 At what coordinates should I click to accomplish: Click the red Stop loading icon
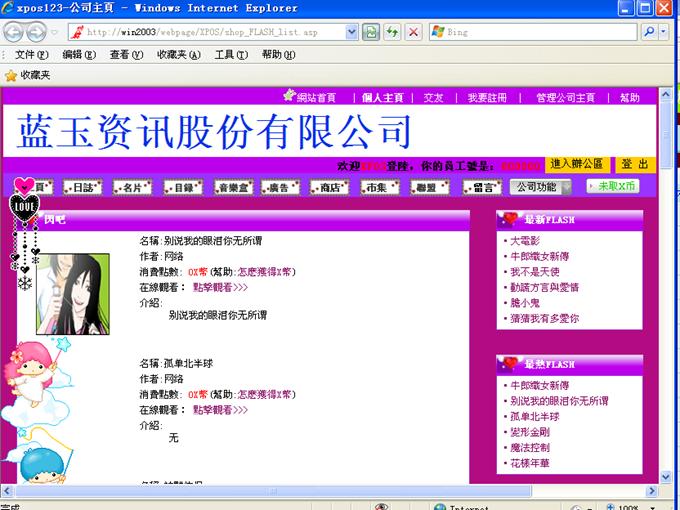tap(413, 32)
